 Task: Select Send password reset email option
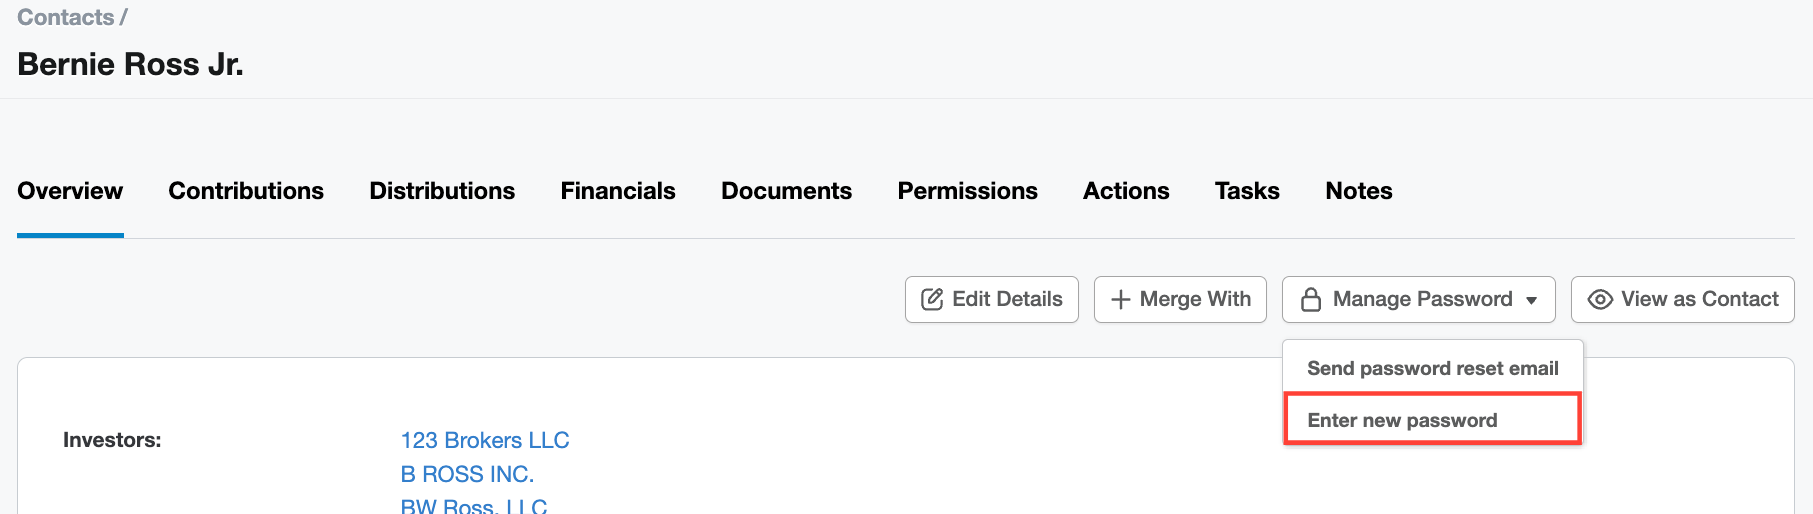click(1432, 368)
